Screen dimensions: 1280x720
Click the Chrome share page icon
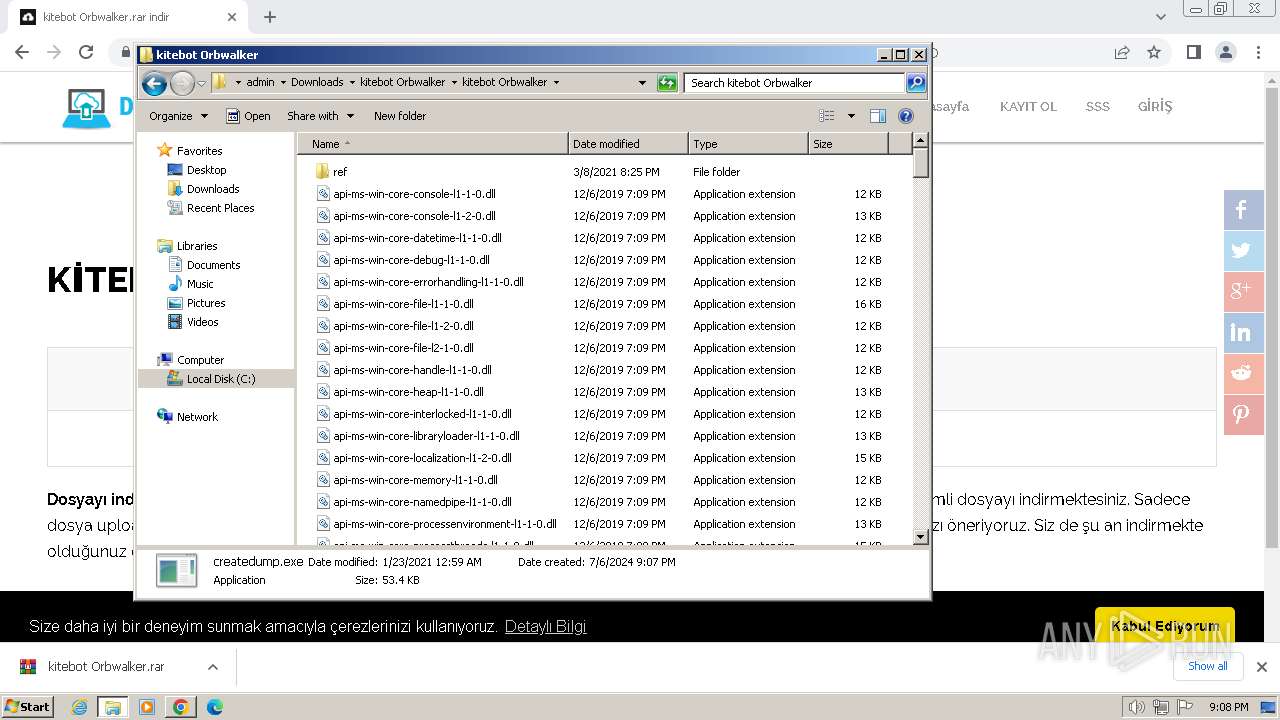coord(1122,52)
